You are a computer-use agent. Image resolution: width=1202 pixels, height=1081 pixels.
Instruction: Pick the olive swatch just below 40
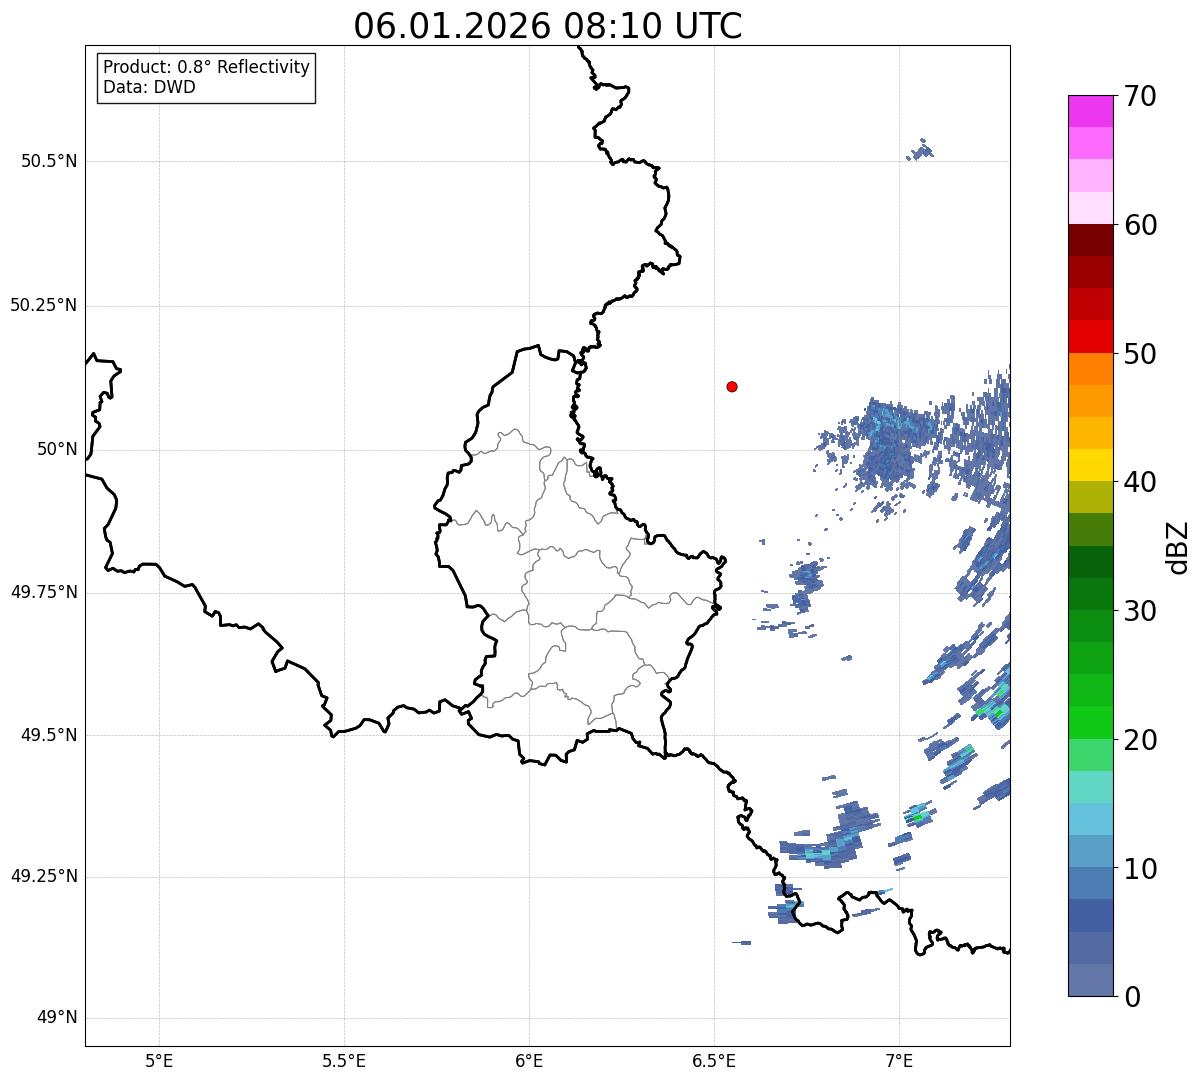pyautogui.click(x=1090, y=497)
